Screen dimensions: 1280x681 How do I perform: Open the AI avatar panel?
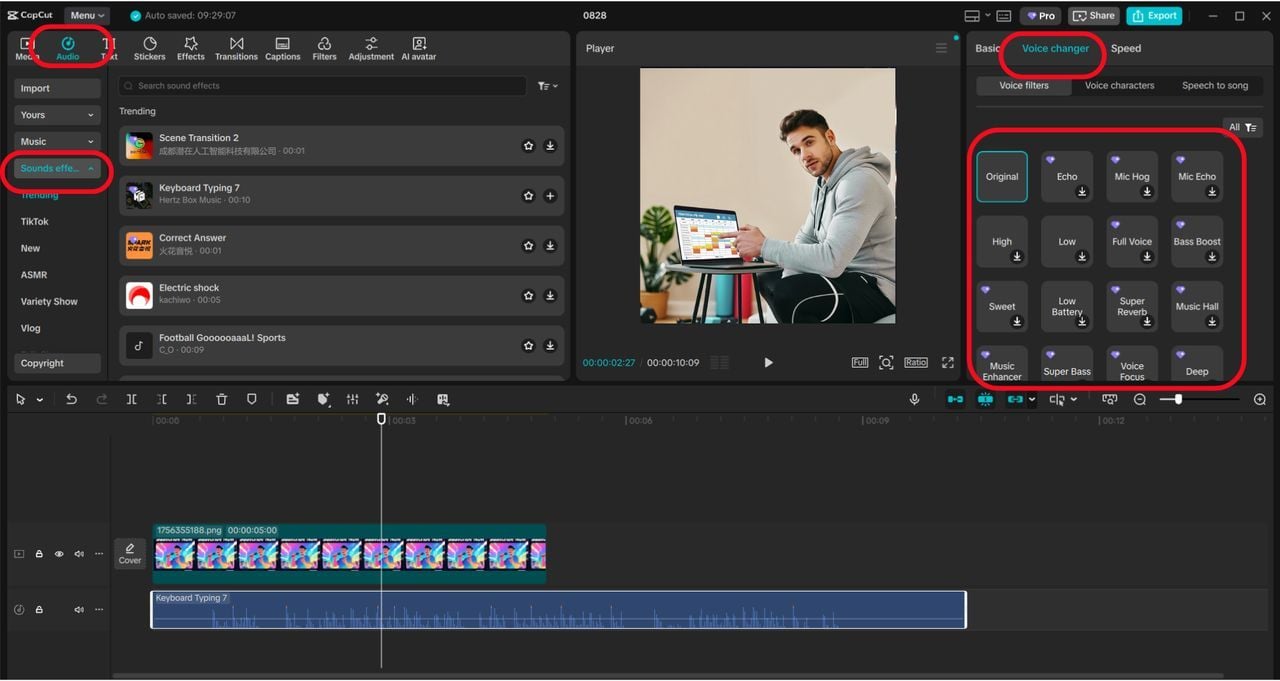click(419, 49)
